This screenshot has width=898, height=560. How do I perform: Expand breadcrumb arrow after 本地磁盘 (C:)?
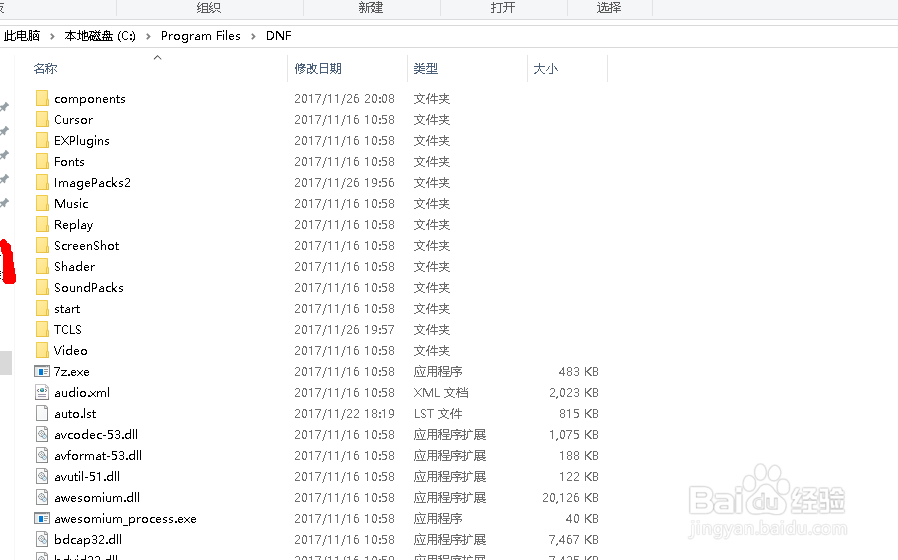click(x=148, y=36)
